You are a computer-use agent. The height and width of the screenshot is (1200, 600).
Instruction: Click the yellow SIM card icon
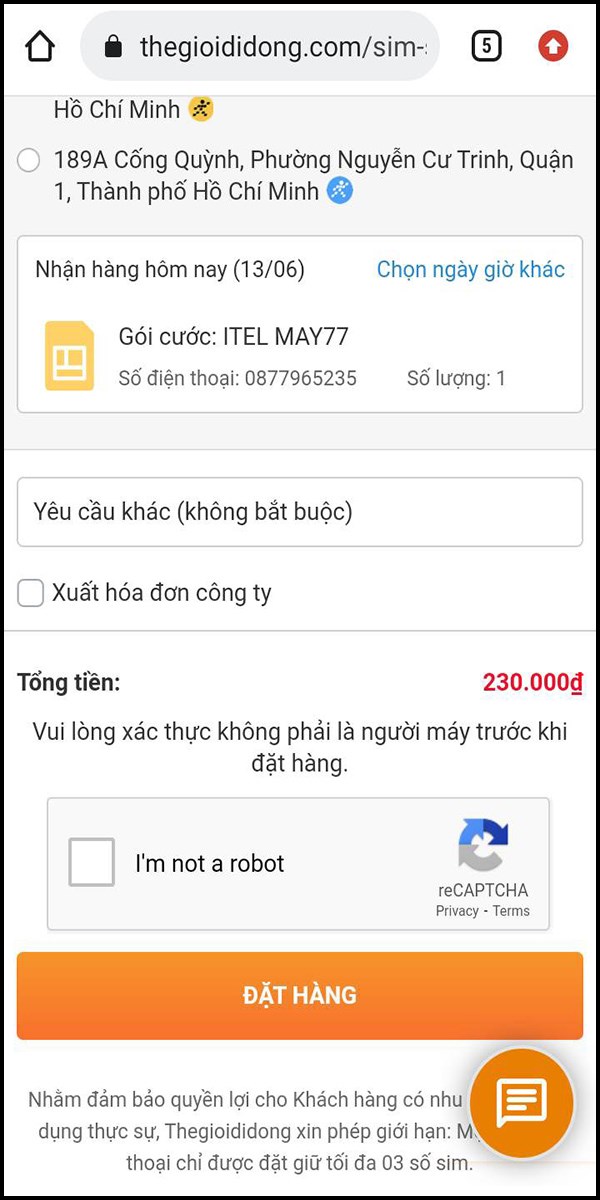click(69, 353)
